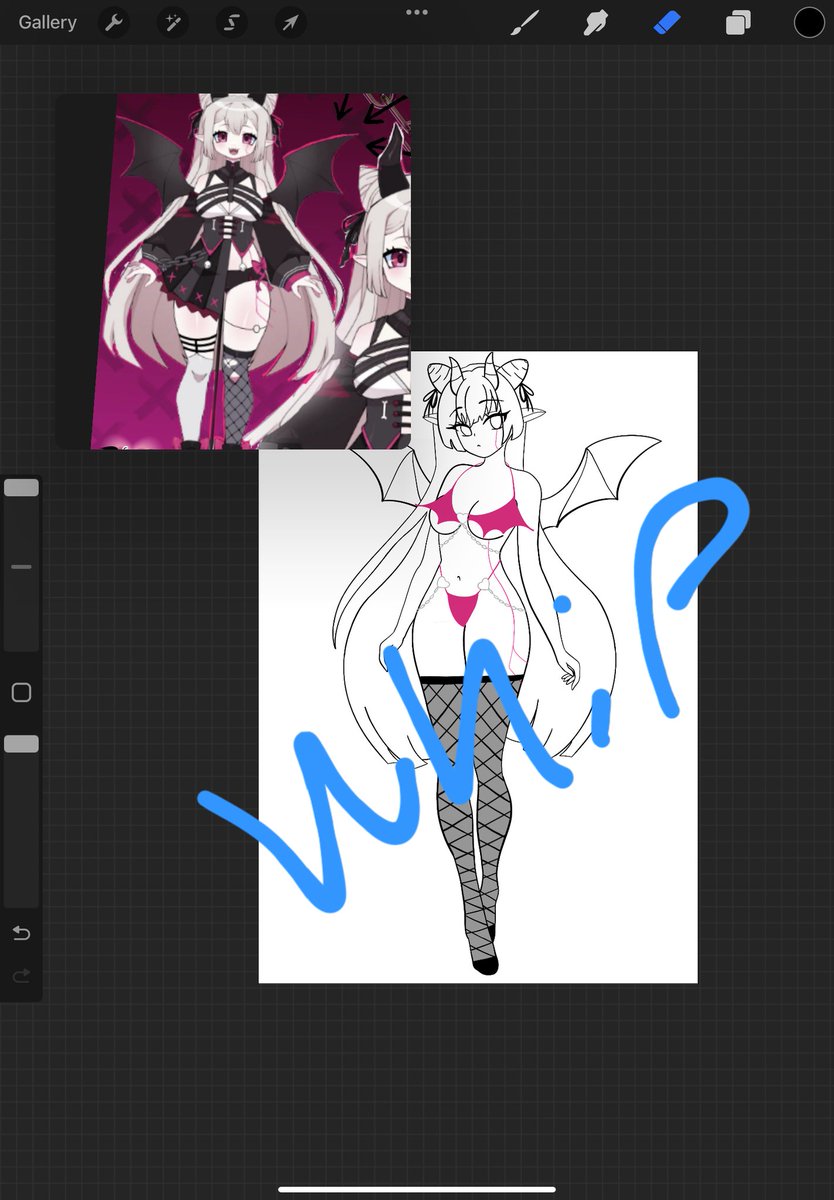Tap the three-dot menu at top center
Viewport: 834px width, 1200px height.
(417, 12)
